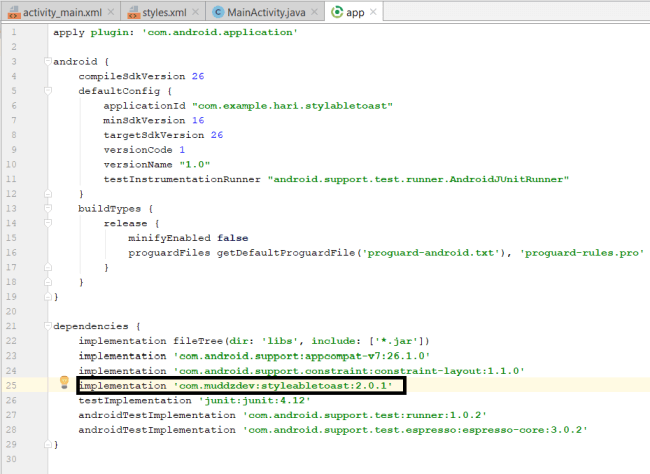Collapse the defaultConfig block at line 5
650x474 pixels.
48,91
